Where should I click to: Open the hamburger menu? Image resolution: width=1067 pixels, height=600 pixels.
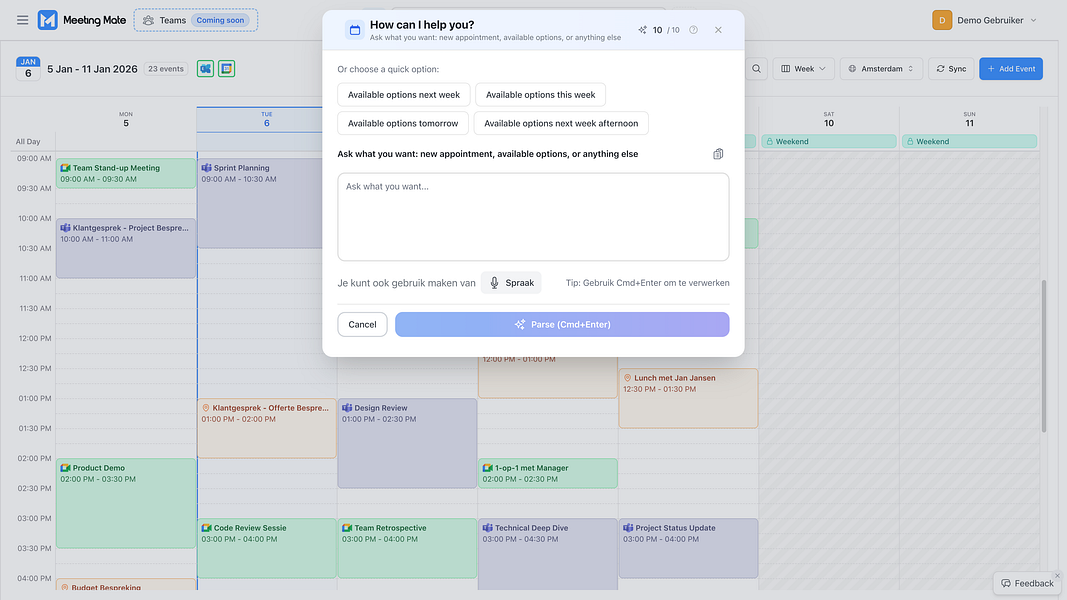[x=22, y=20]
